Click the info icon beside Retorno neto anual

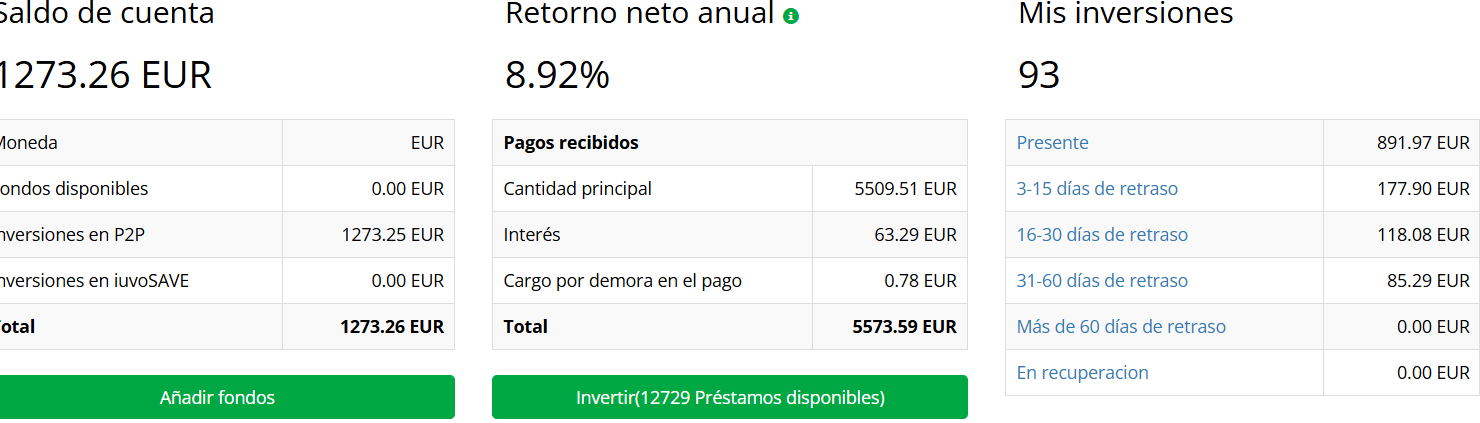coord(791,16)
